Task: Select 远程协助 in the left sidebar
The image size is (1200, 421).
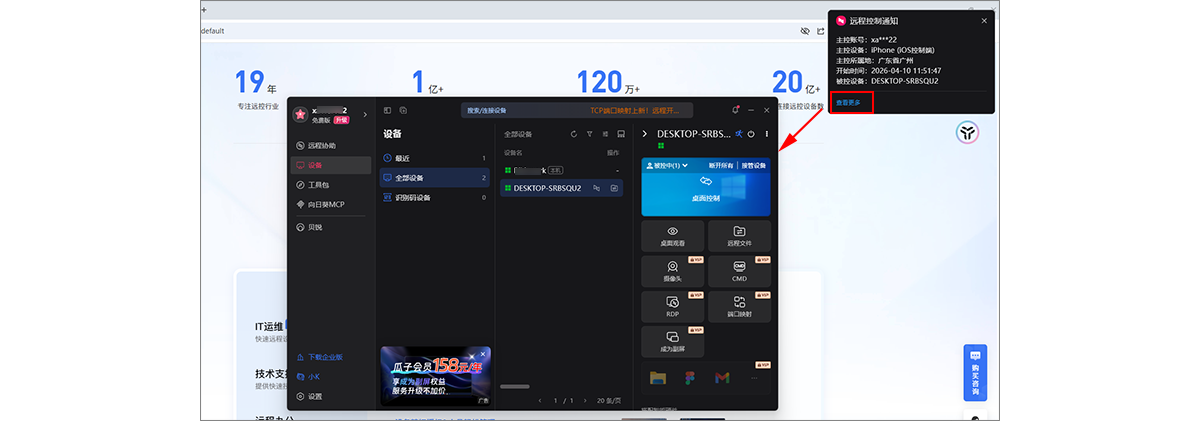Action: 322,146
